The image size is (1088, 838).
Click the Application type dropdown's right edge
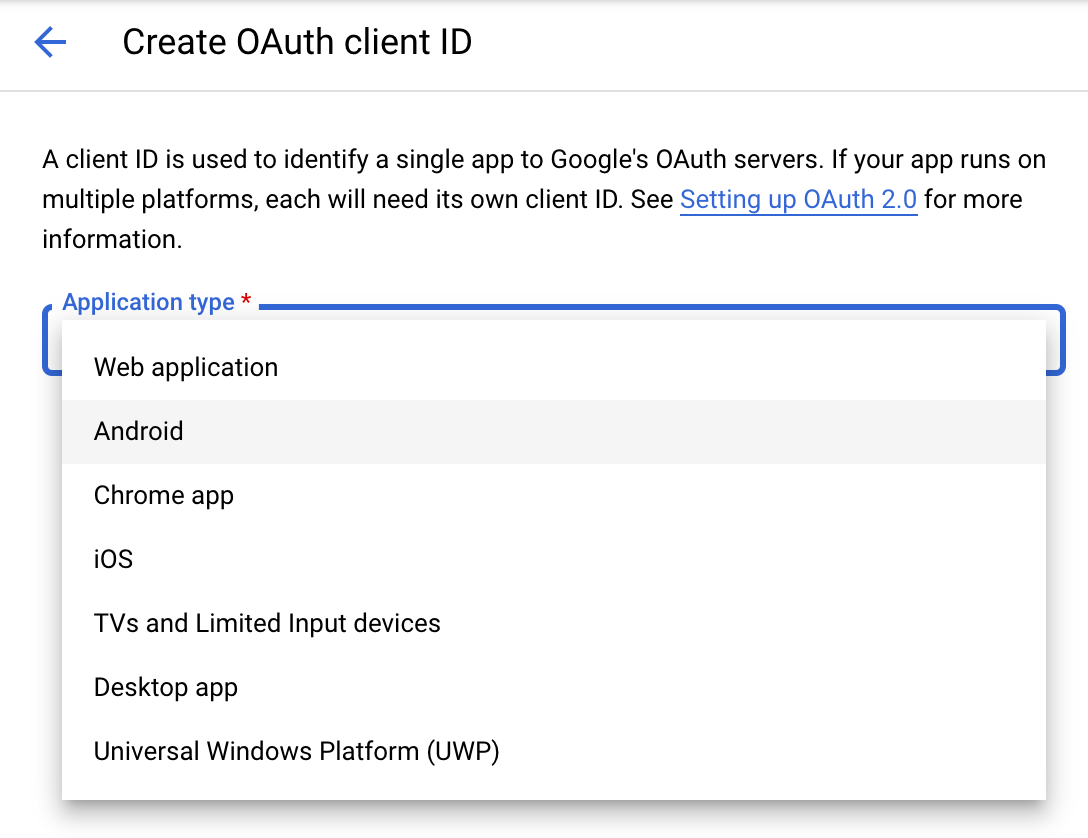click(x=1055, y=340)
